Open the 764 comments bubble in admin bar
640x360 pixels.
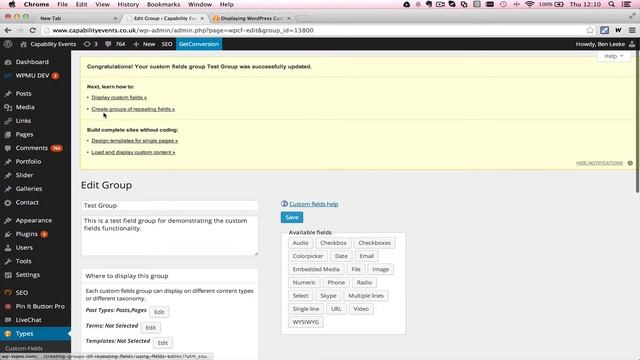tap(116, 44)
